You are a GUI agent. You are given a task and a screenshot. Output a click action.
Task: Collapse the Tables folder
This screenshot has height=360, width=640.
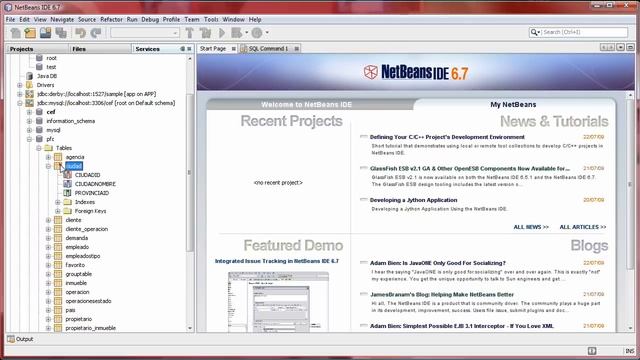pyautogui.click(x=39, y=148)
